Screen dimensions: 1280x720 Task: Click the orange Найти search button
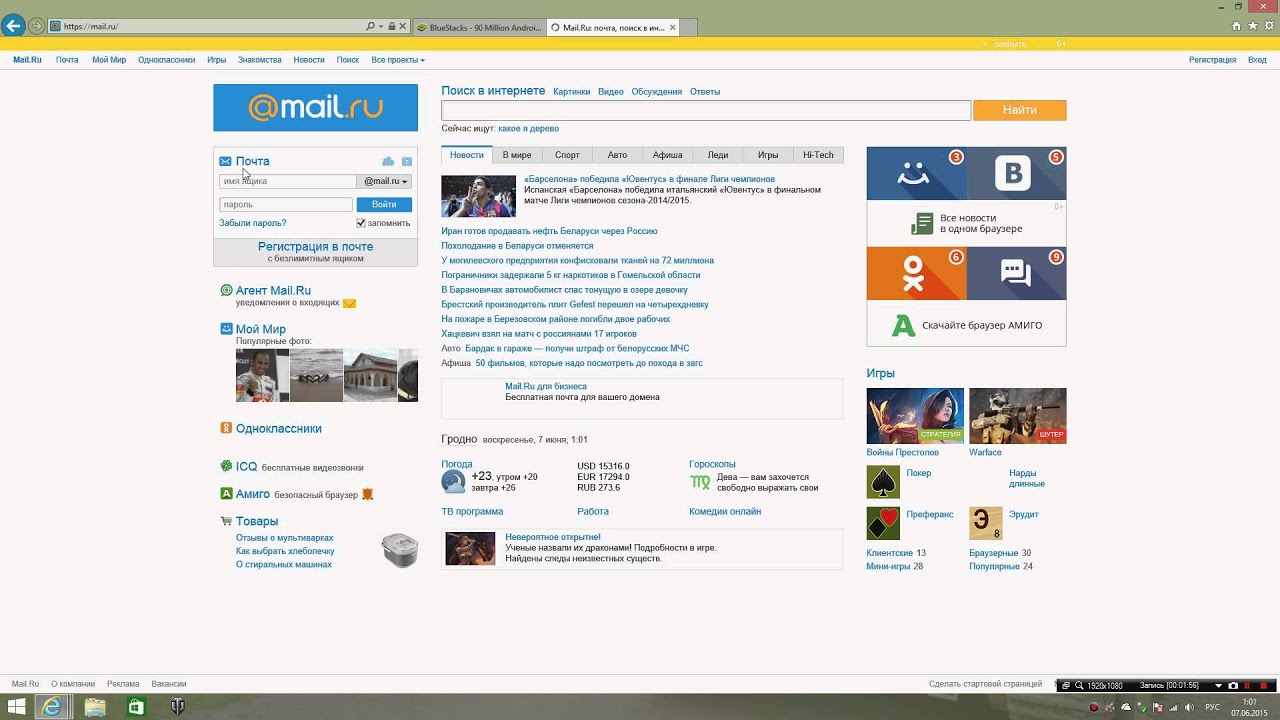click(x=1019, y=110)
